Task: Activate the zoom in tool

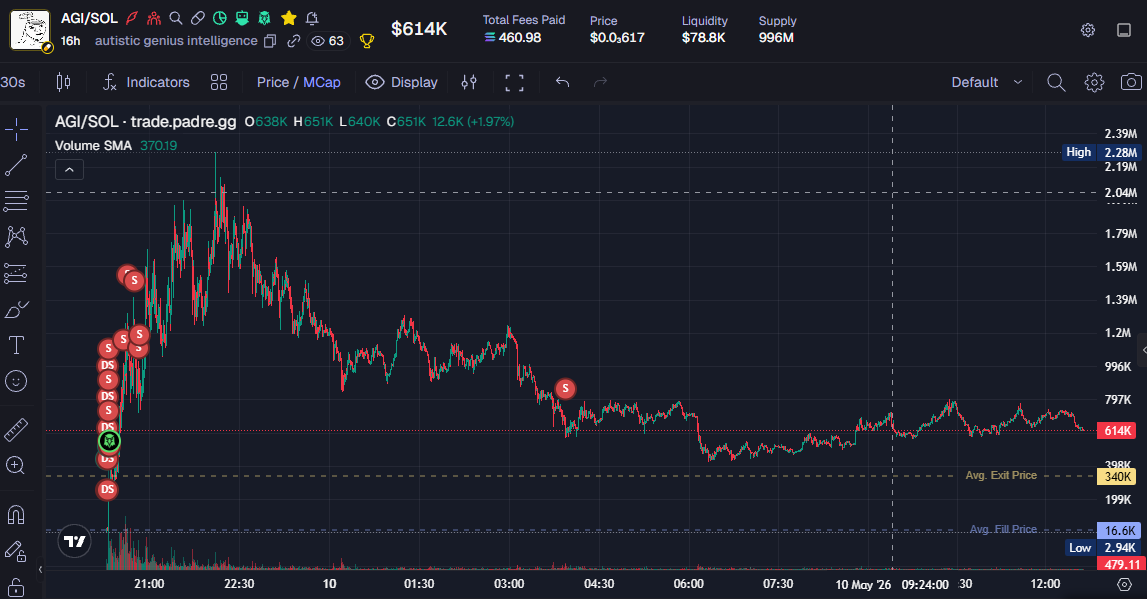Action: (16, 465)
